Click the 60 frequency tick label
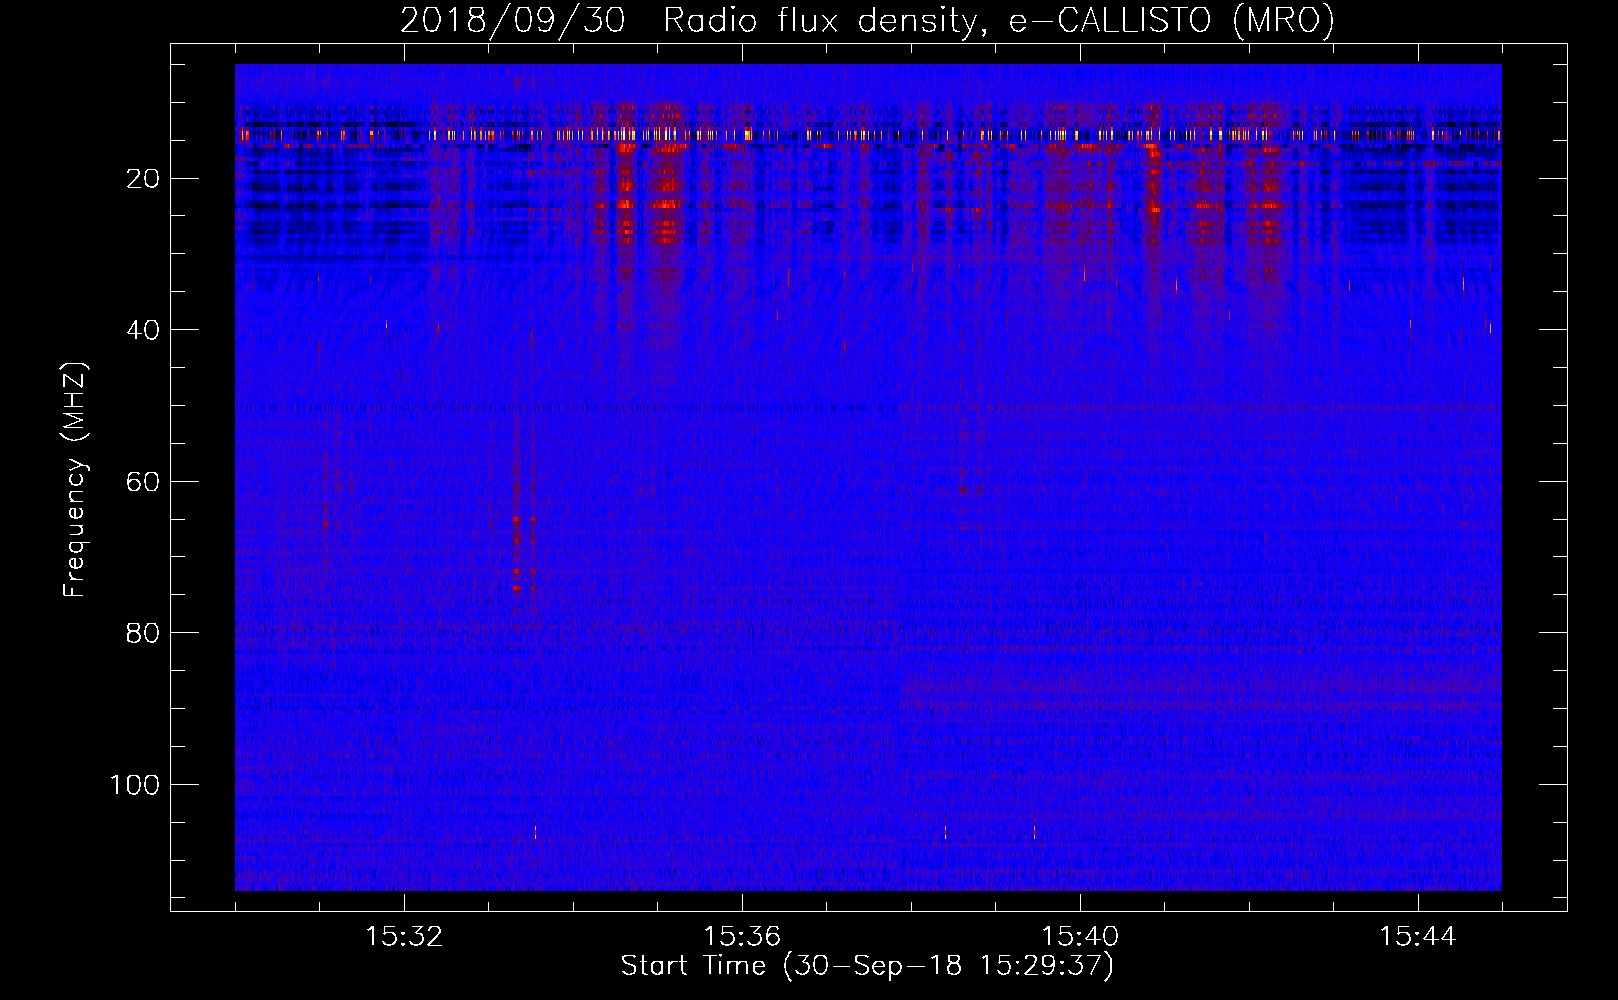The image size is (1618, 1000). click(x=144, y=482)
